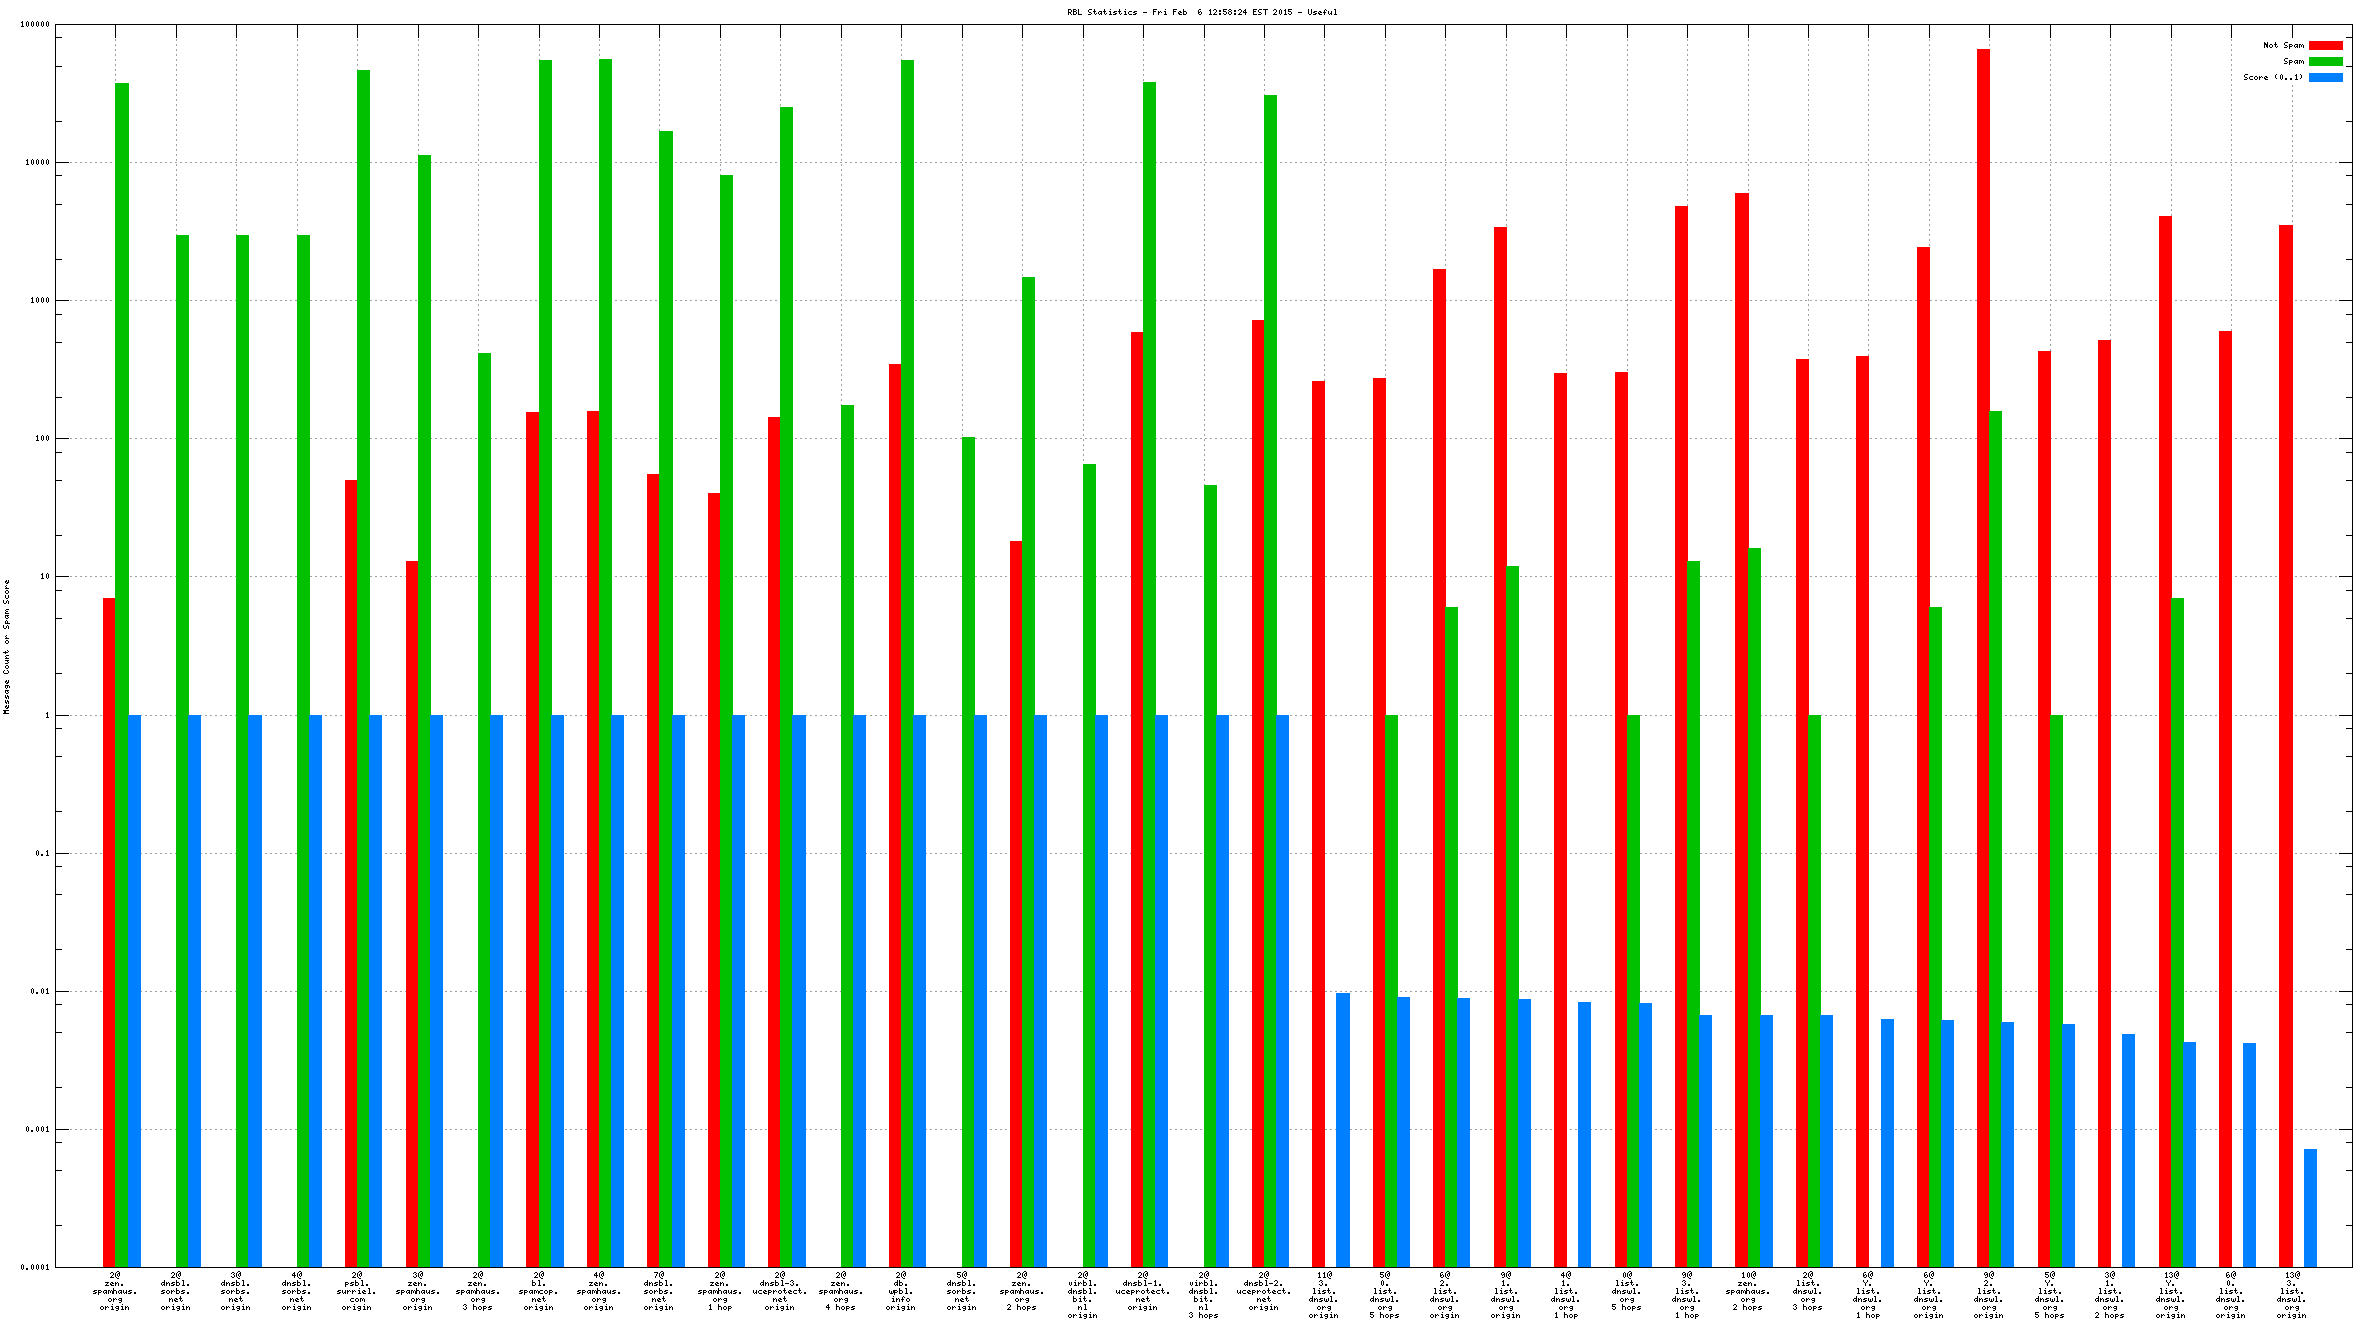The image size is (2368, 1332).
Task: Select the psbl.surriel.com origin axis label
Action: [357, 1290]
